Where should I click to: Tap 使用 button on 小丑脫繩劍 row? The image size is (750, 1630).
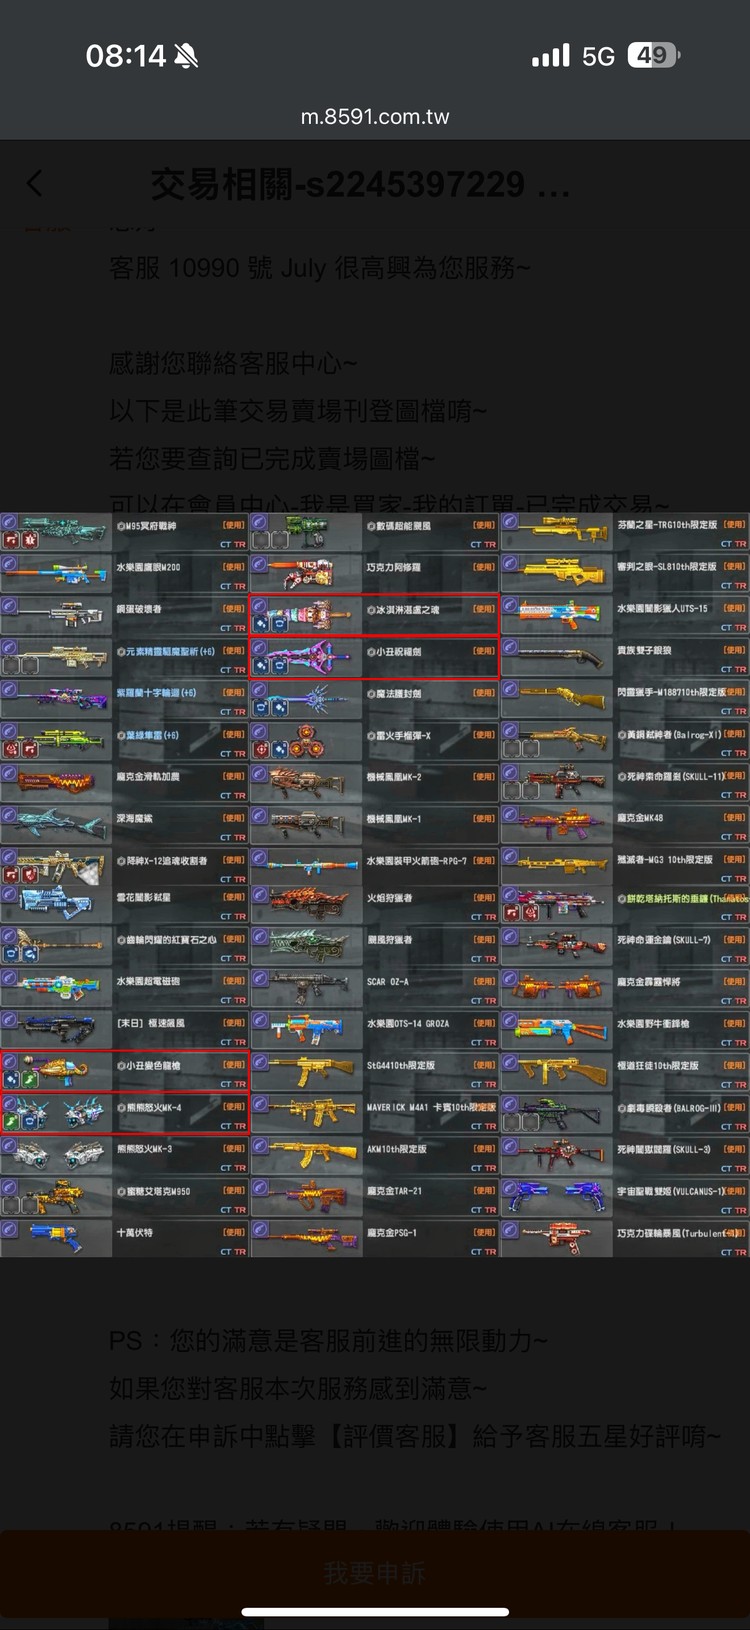[x=484, y=651]
